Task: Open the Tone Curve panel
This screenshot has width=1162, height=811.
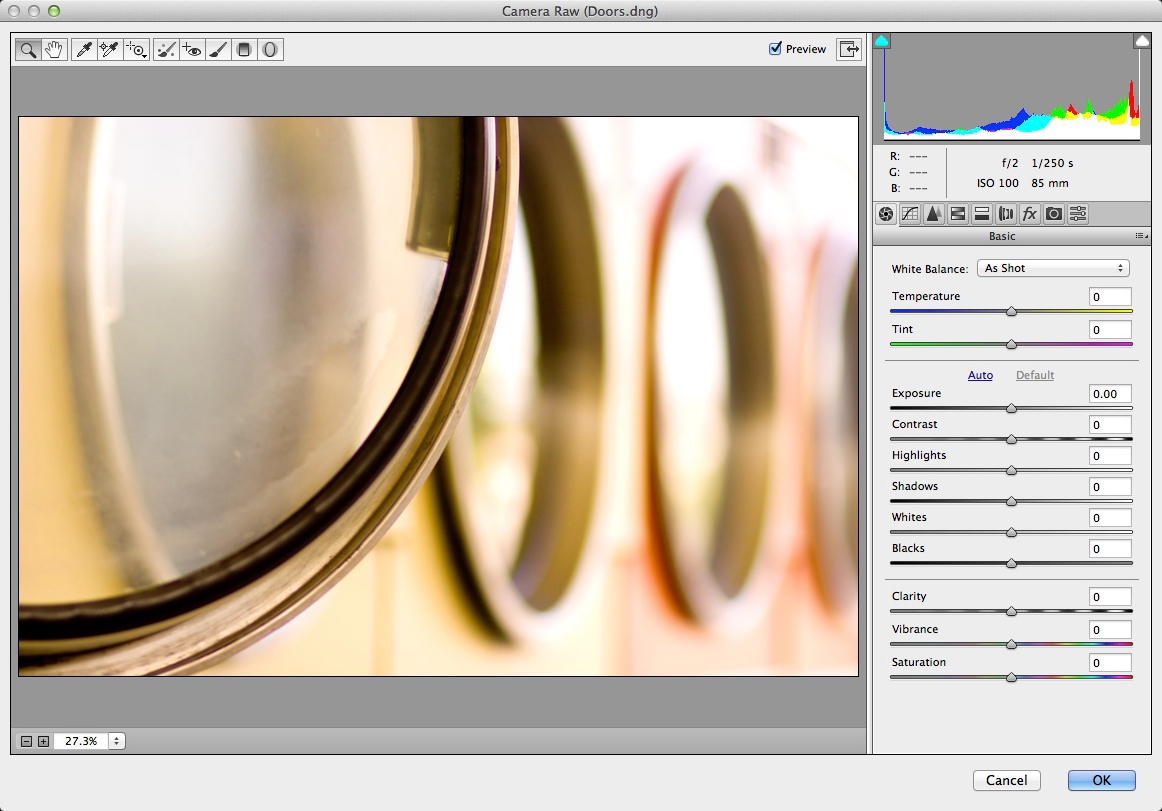Action: [909, 213]
